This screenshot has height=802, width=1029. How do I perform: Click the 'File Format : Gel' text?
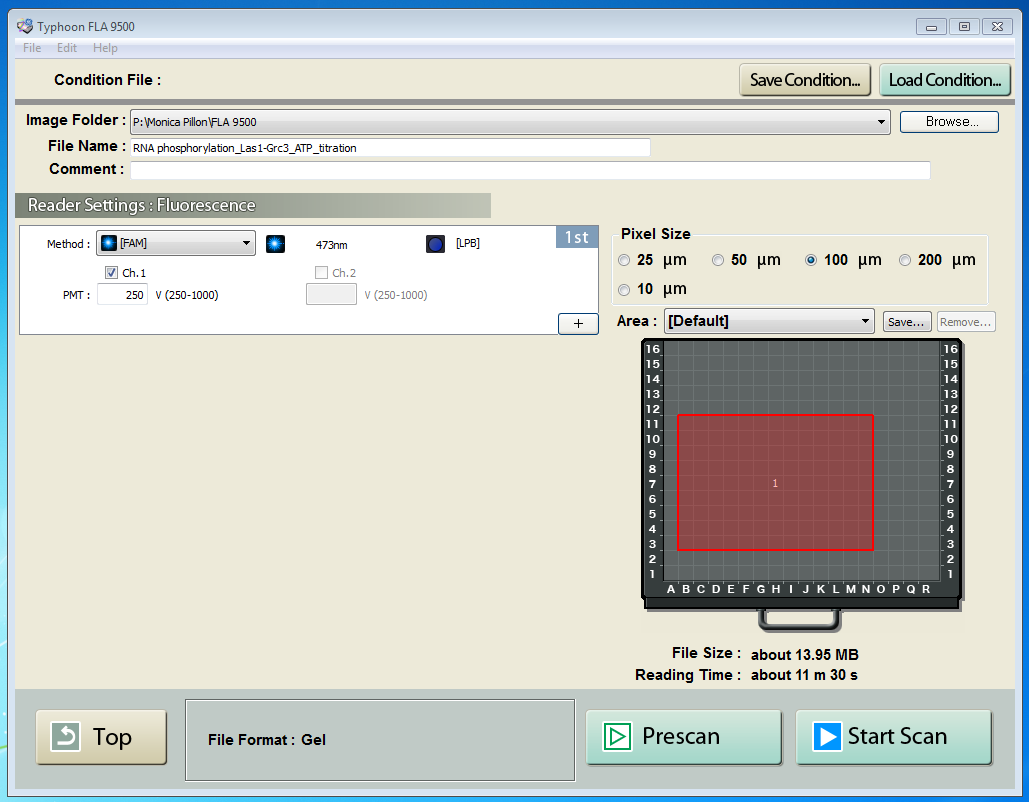tap(267, 740)
